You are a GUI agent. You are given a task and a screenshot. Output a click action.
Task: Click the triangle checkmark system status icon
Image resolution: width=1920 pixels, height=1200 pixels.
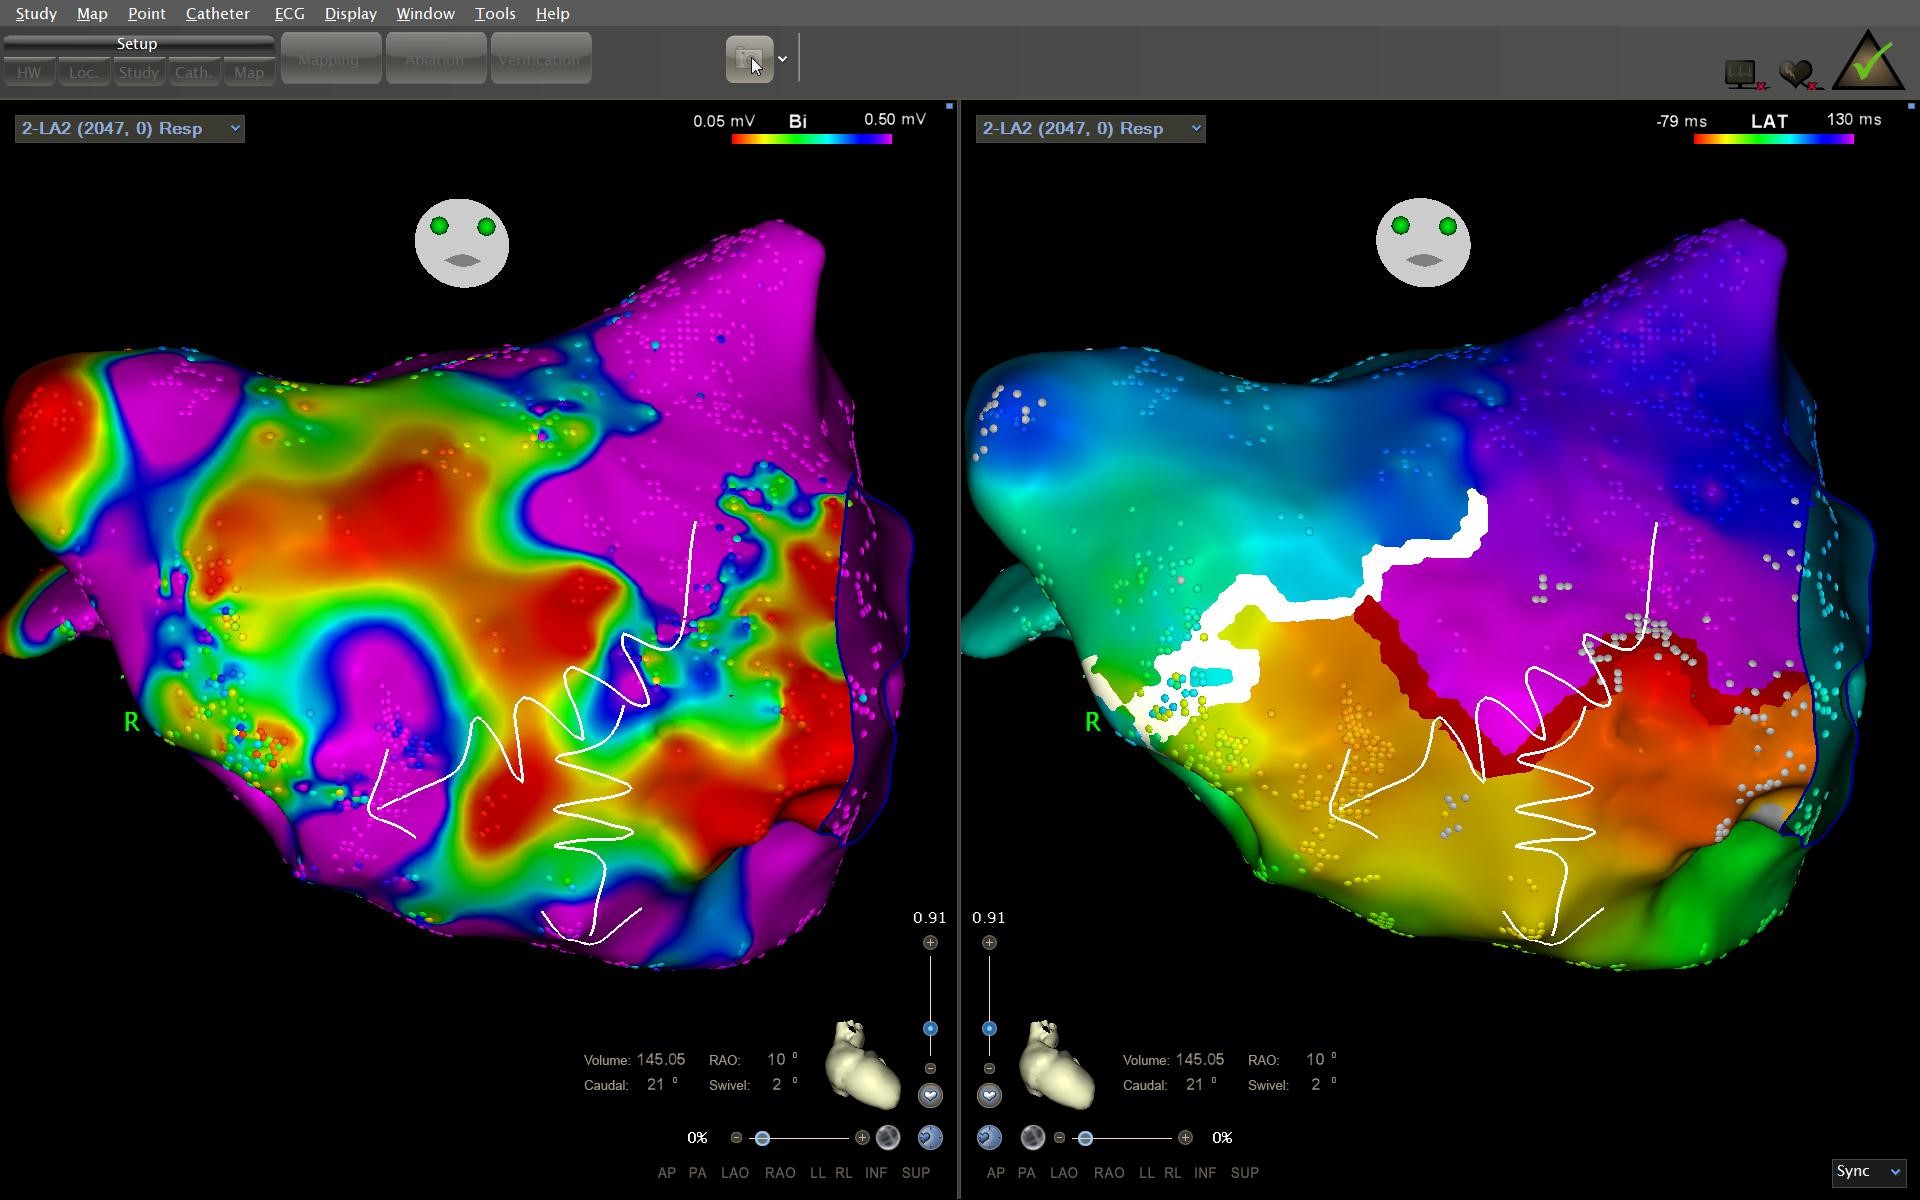point(1868,61)
